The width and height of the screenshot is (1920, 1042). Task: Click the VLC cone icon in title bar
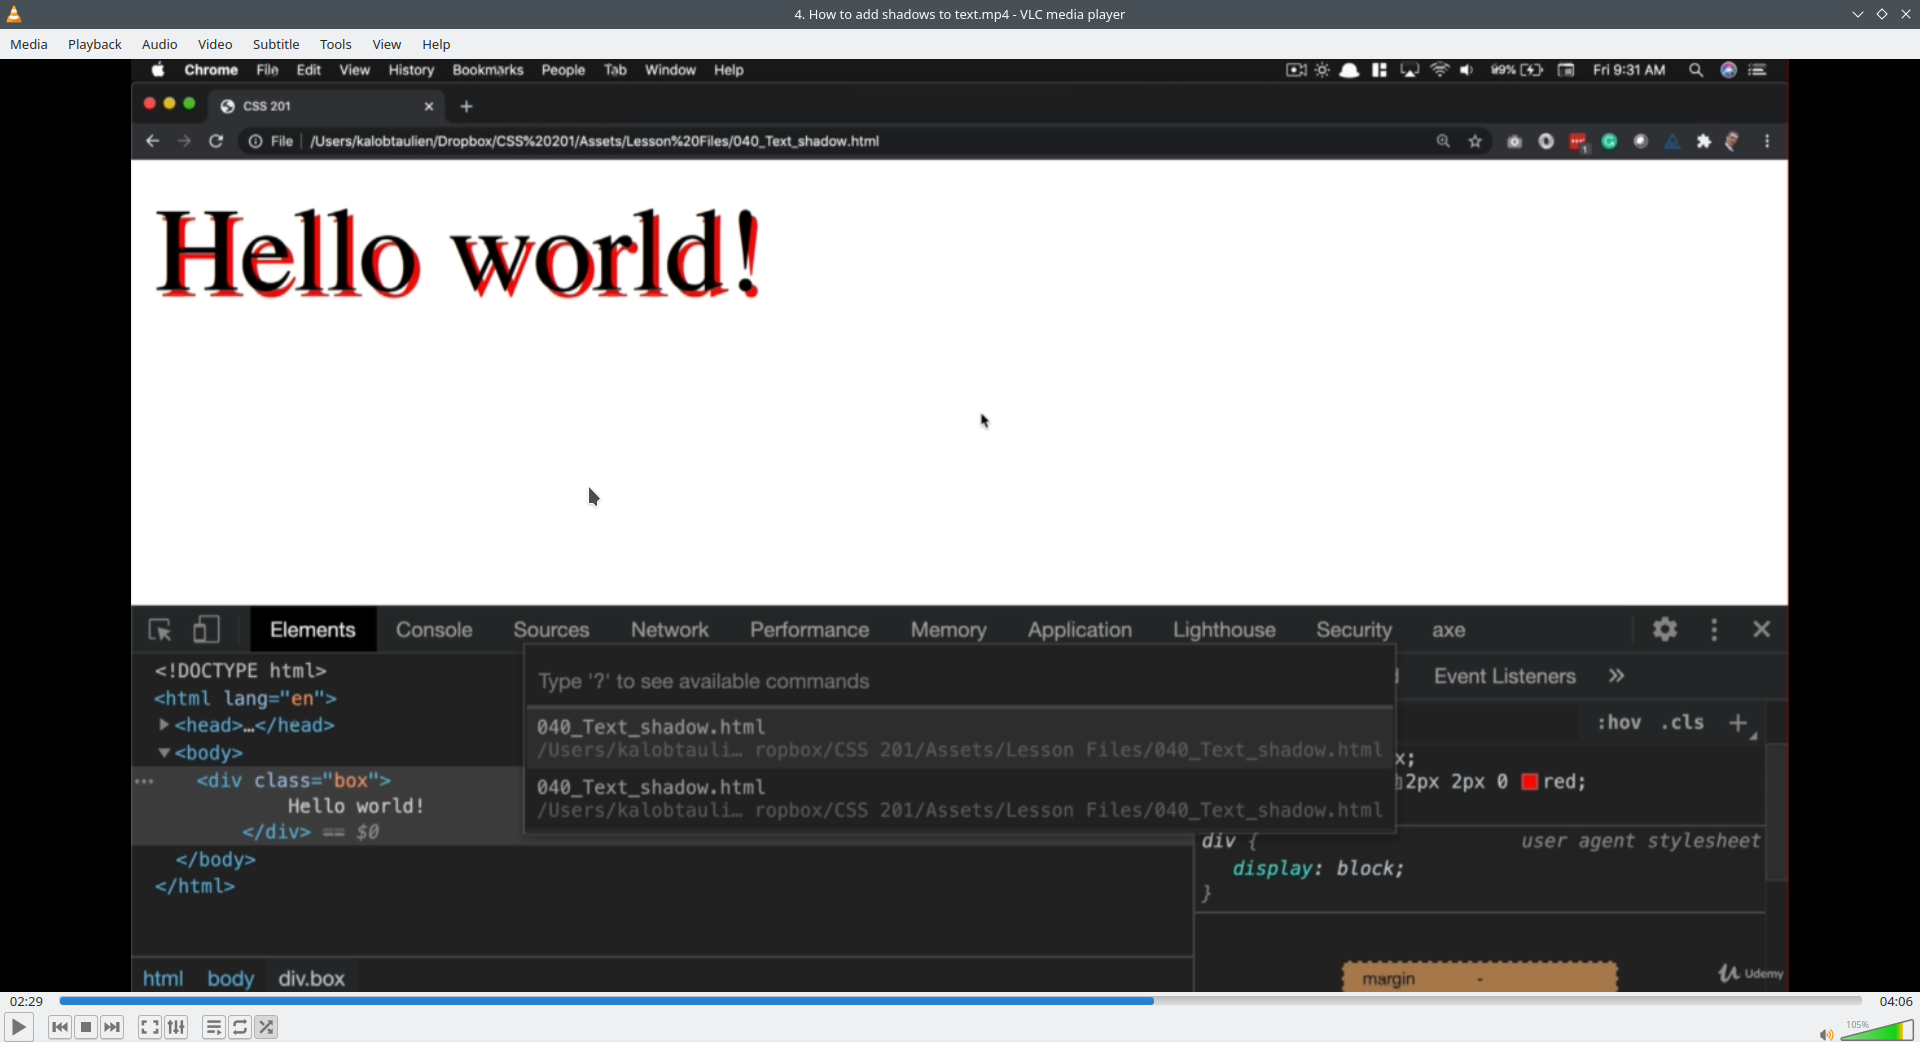pos(14,14)
